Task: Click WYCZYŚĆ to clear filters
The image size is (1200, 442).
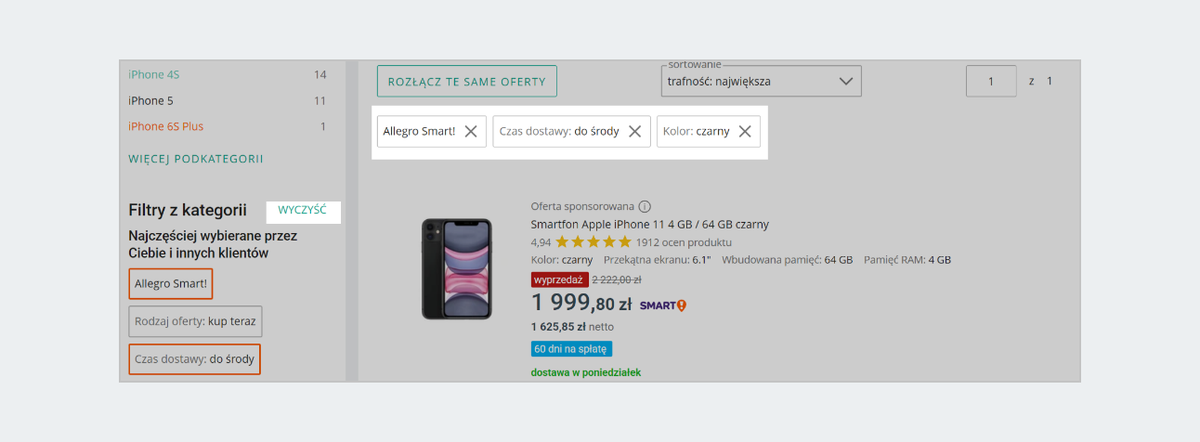Action: [x=302, y=210]
